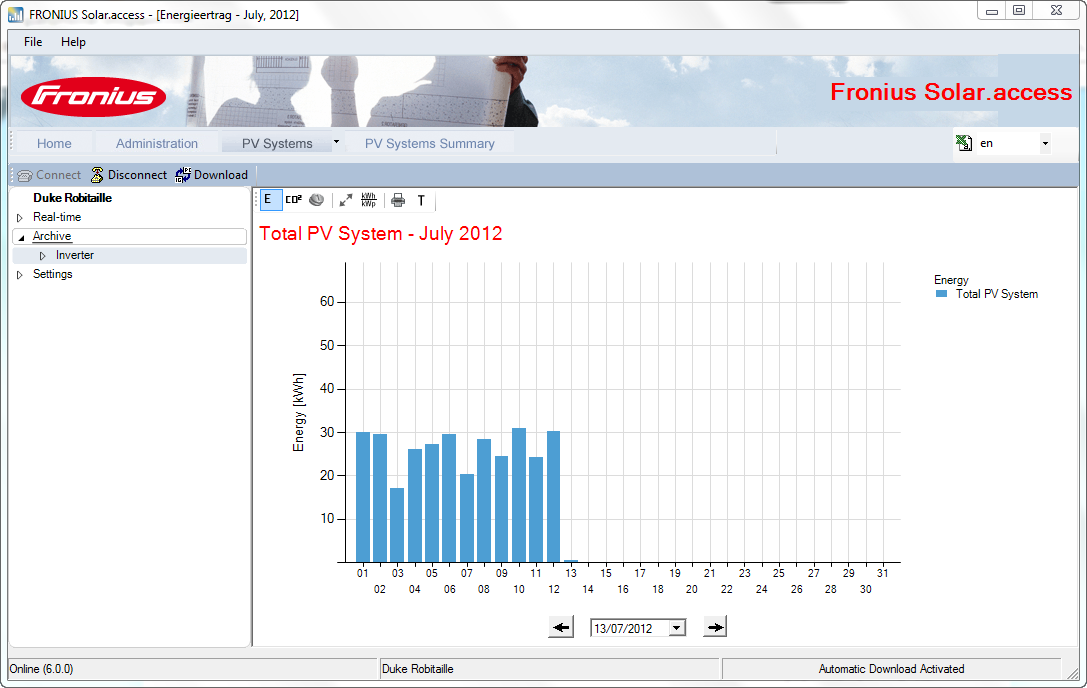The width and height of the screenshot is (1087, 688).
Task: Click the Disconnect toolbar icon
Action: (x=128, y=174)
